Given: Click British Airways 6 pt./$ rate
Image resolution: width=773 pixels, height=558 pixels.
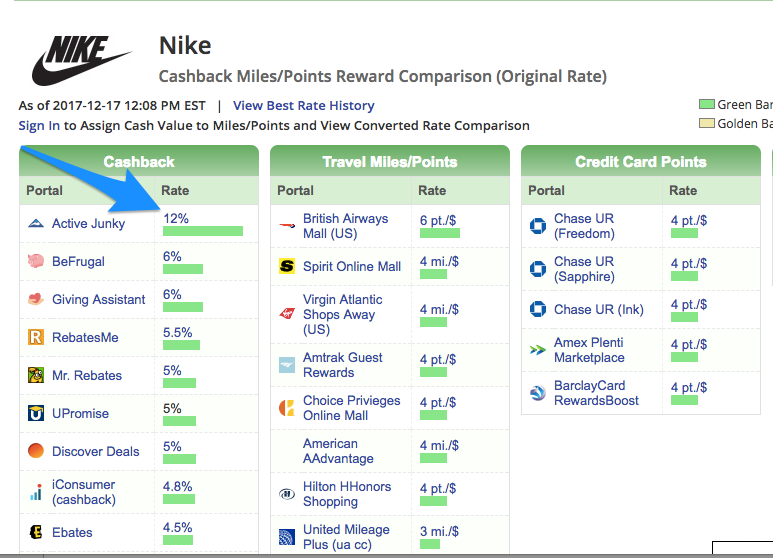Looking at the screenshot, I should pos(438,220).
